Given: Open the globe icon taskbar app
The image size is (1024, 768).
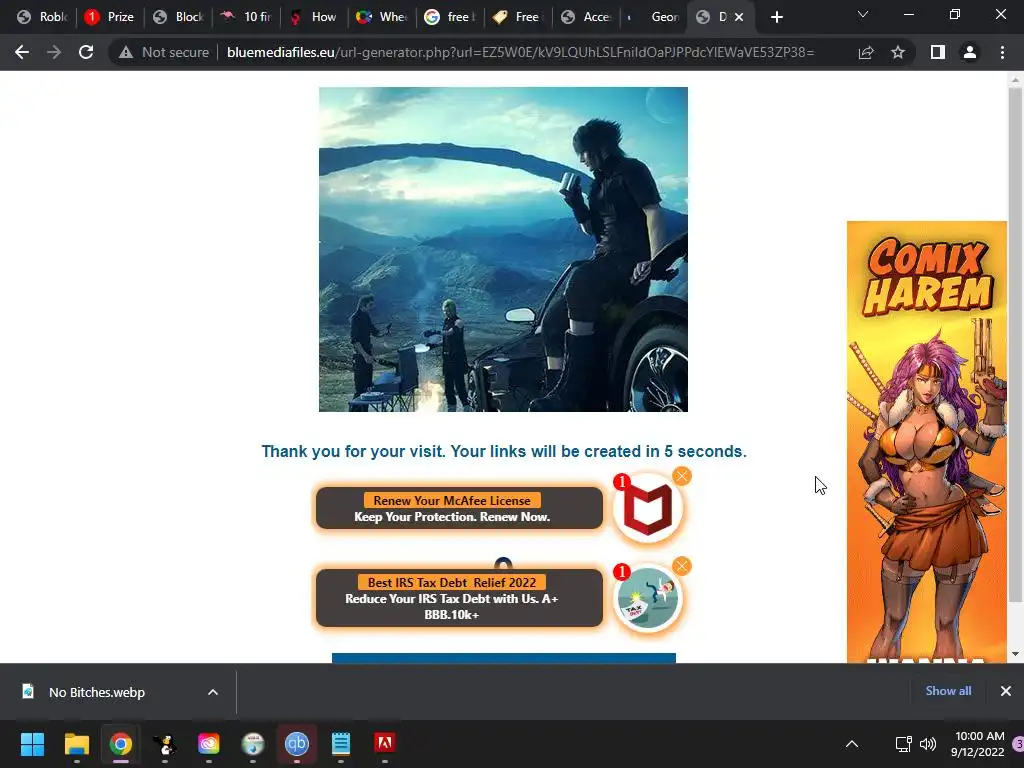Looking at the screenshot, I should [x=253, y=744].
